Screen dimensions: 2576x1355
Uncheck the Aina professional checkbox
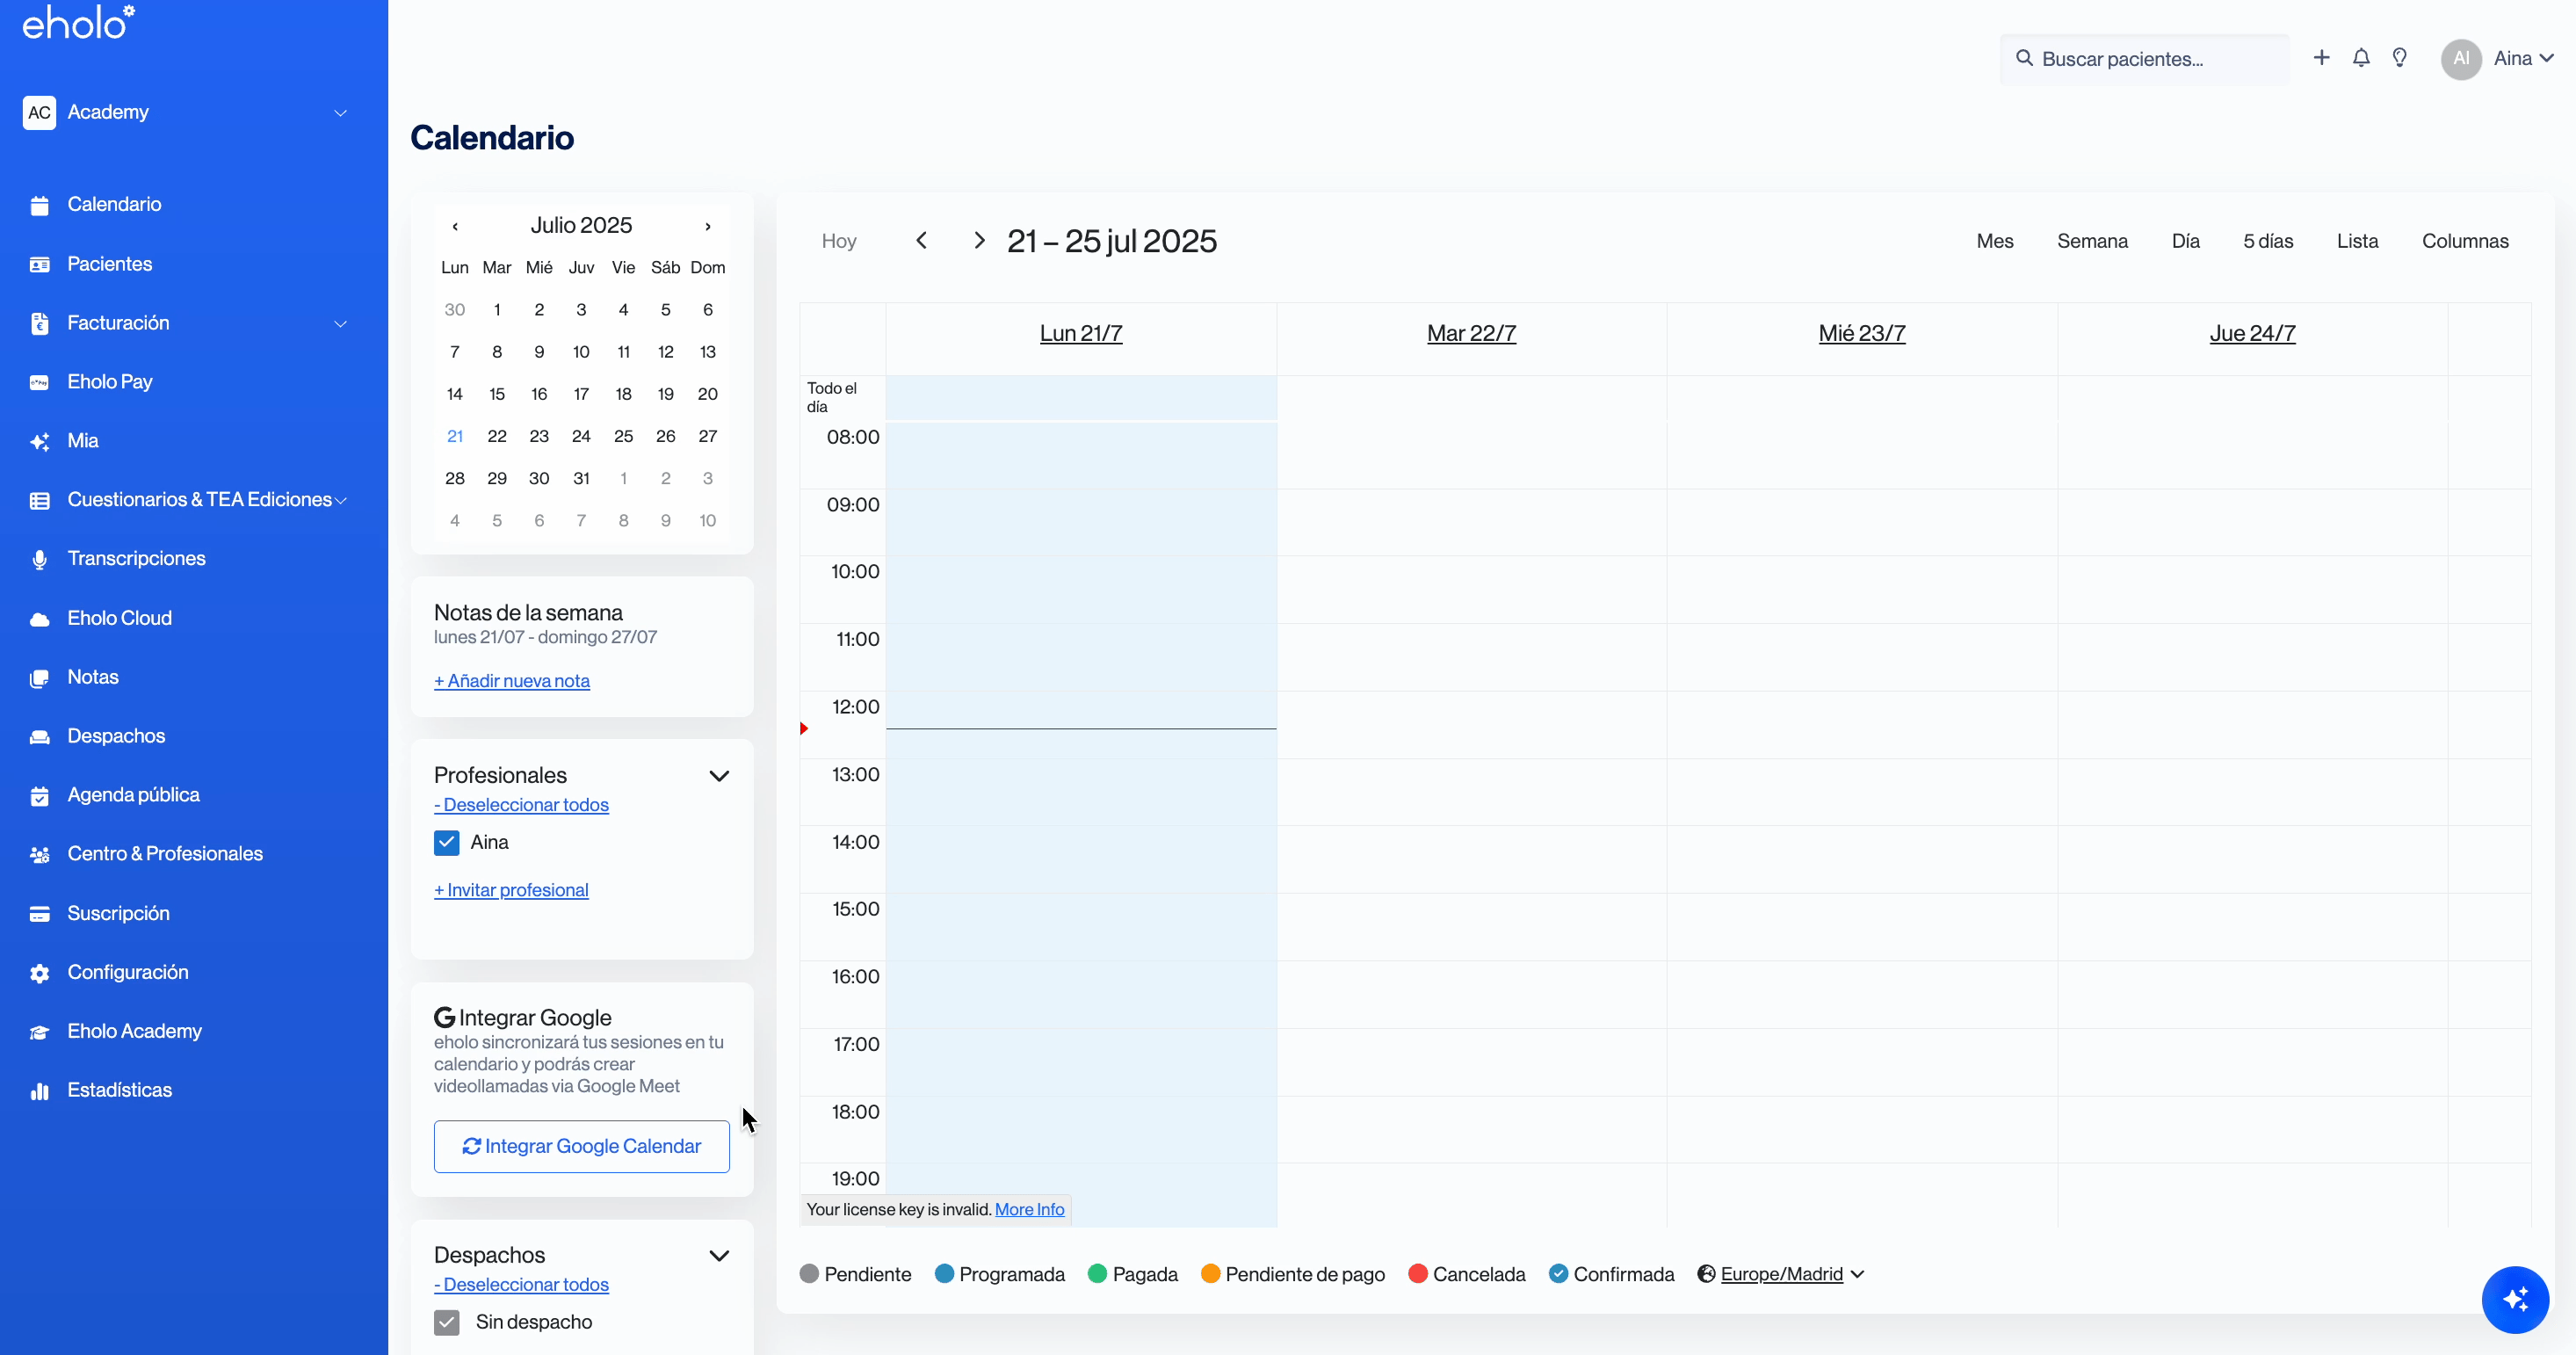[447, 843]
